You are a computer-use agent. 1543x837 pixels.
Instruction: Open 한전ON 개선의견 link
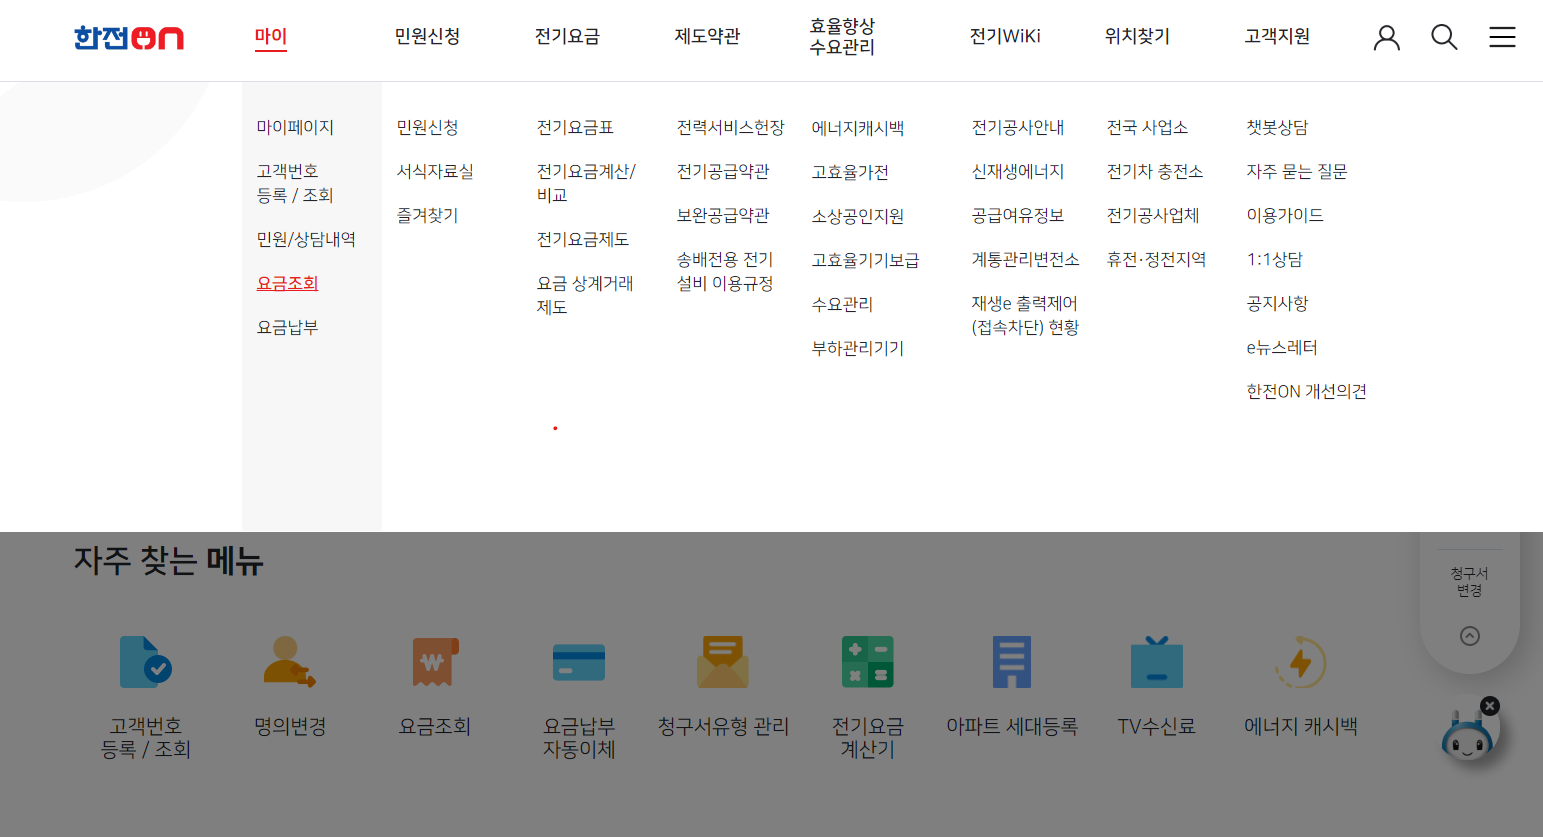click(1306, 392)
